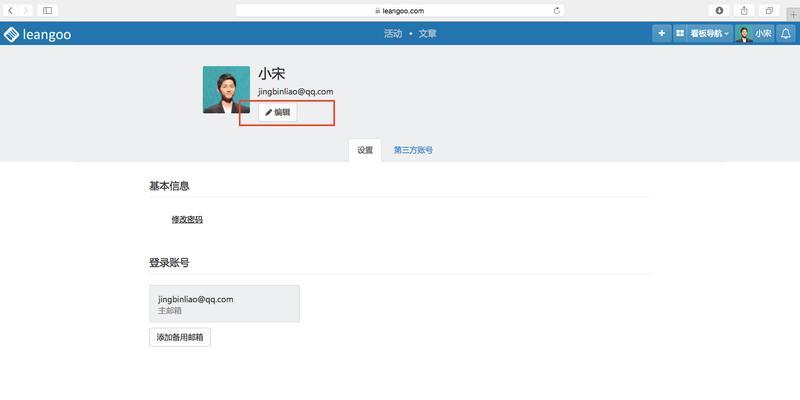This screenshot has height=400, width=800.
Task: Click the 登录账号 section heading
Action: [169, 263]
